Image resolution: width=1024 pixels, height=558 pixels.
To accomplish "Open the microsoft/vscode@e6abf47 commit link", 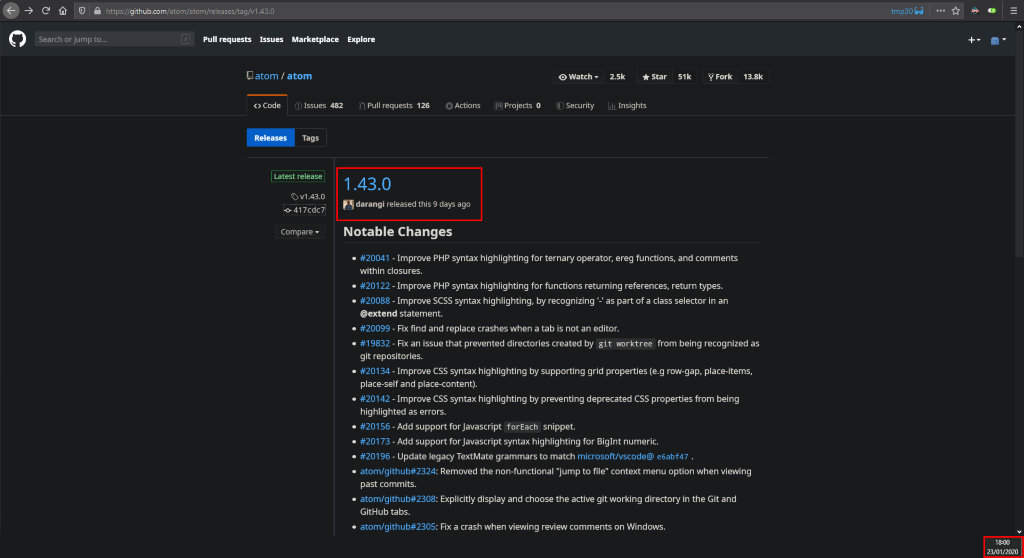I will (633, 457).
